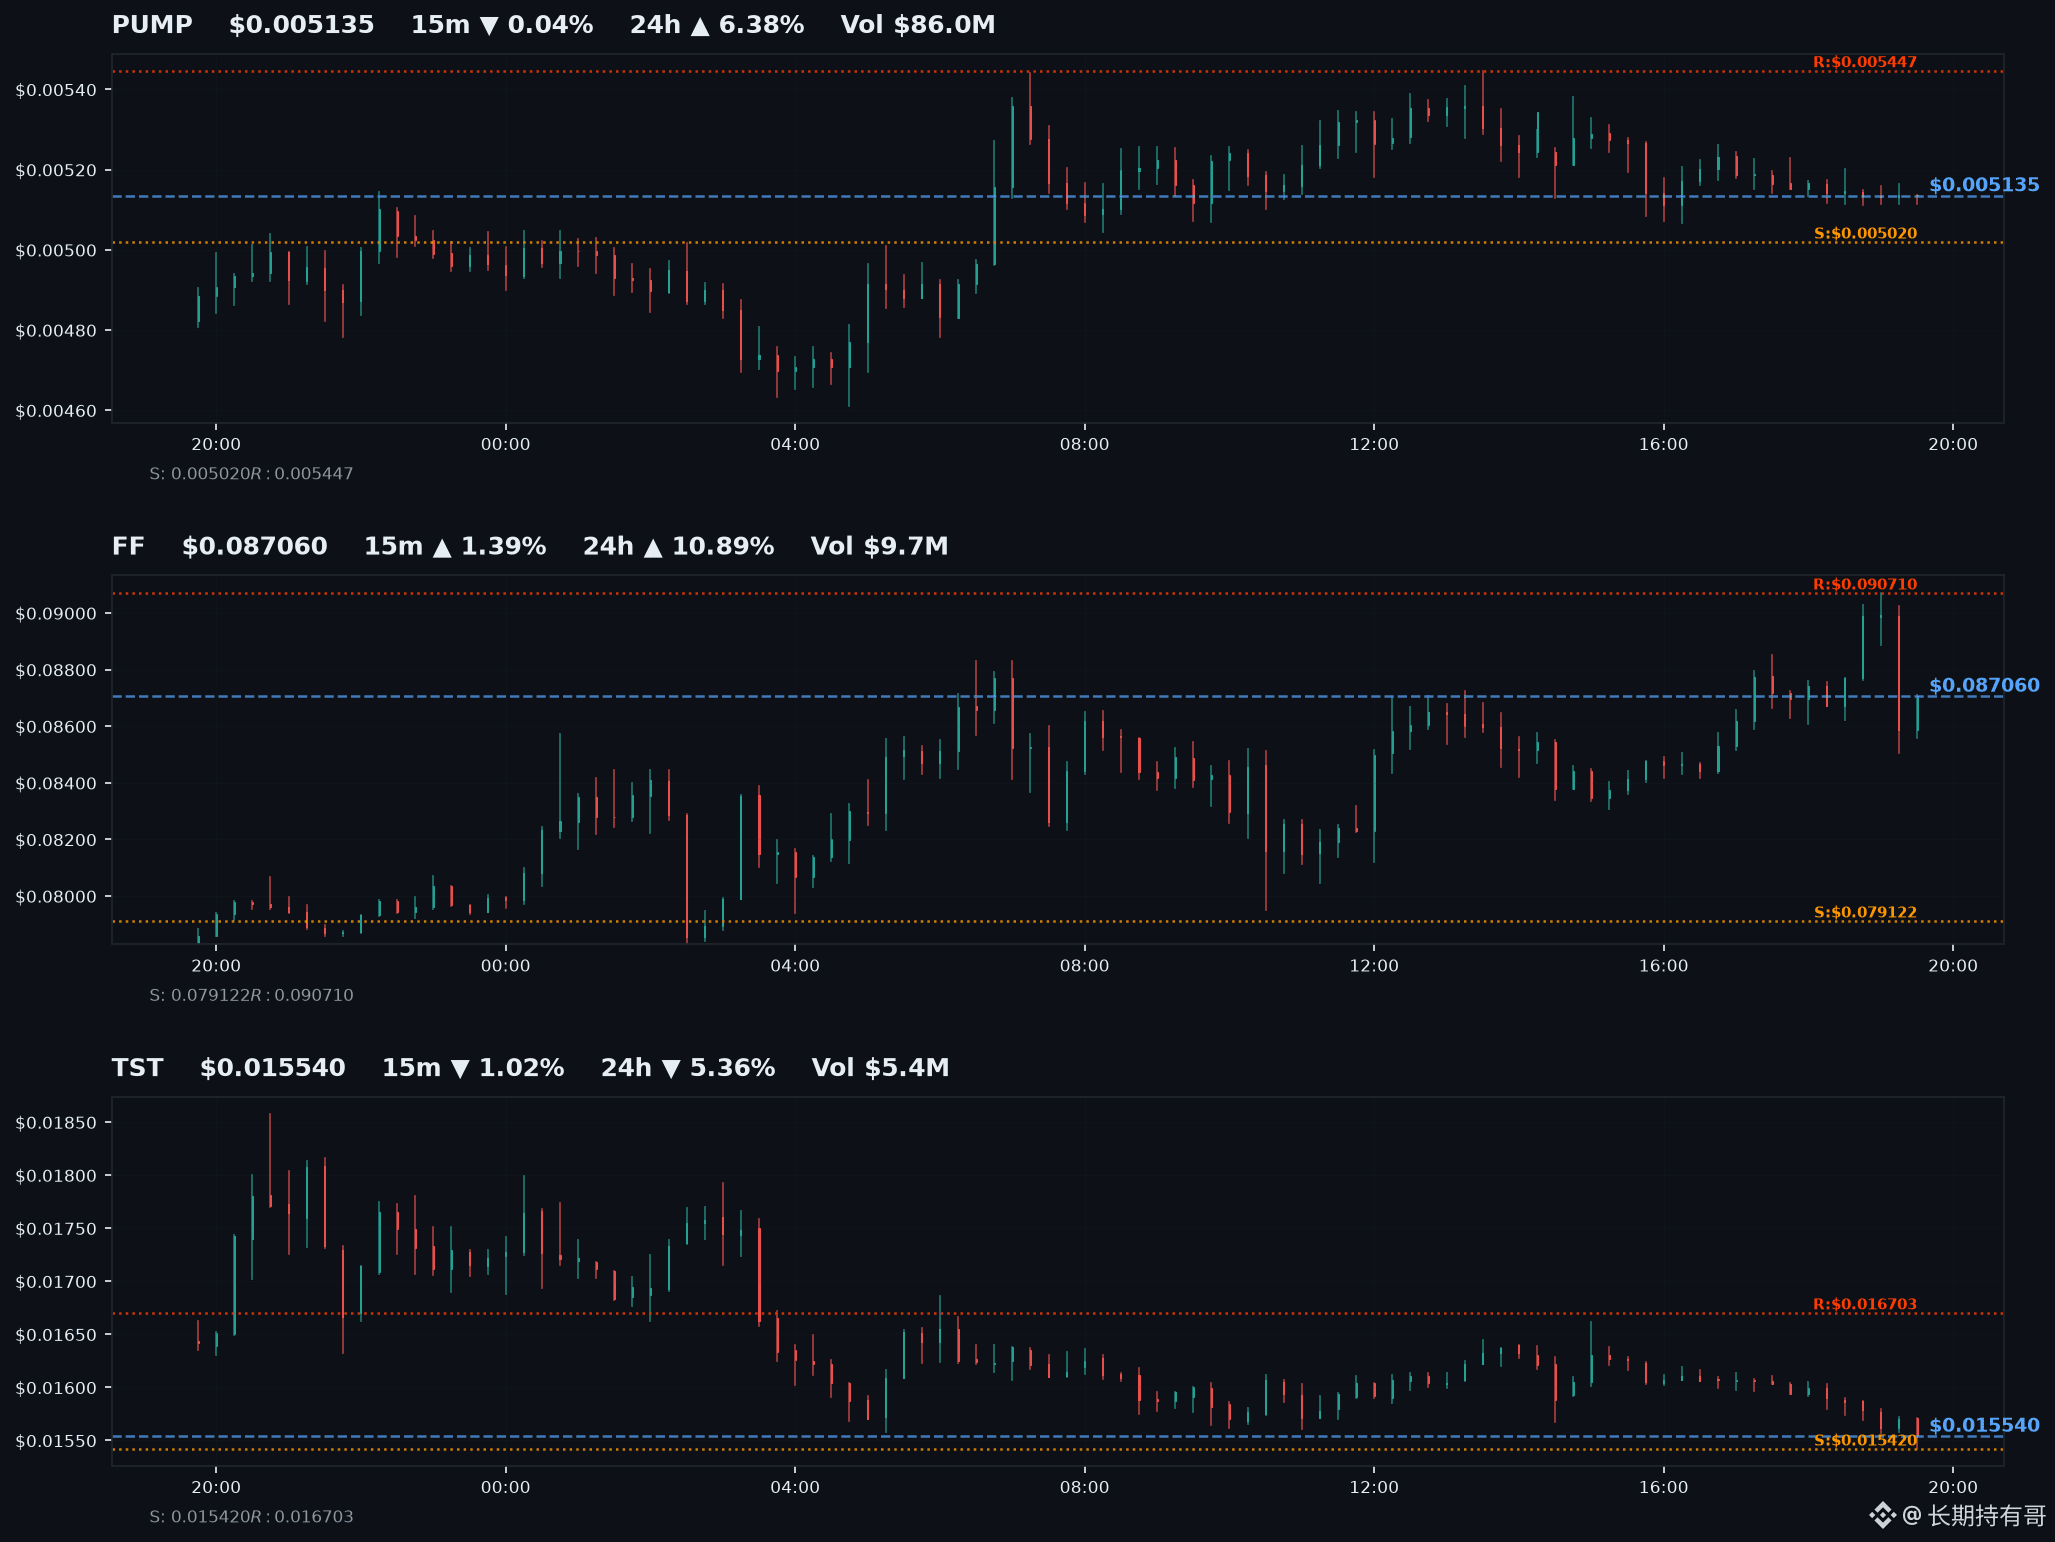The height and width of the screenshot is (1542, 2055).
Task: Click the PUMP ticker name in the title
Action: tap(152, 25)
